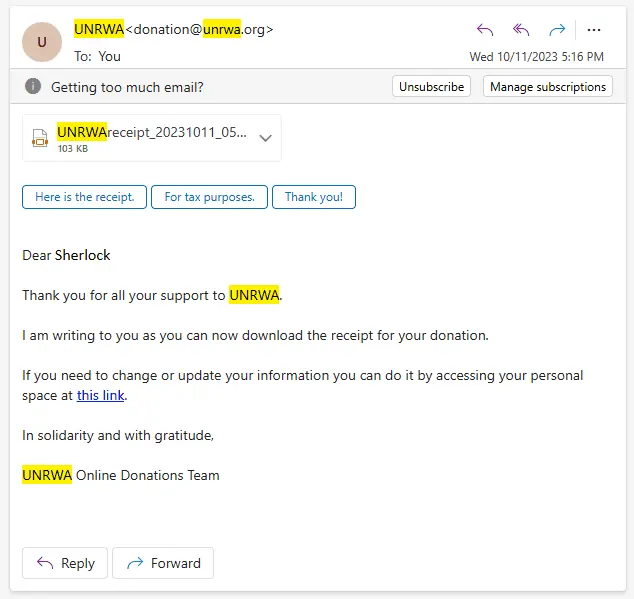Choose suggested reply 'For tax purposes.'

(209, 197)
